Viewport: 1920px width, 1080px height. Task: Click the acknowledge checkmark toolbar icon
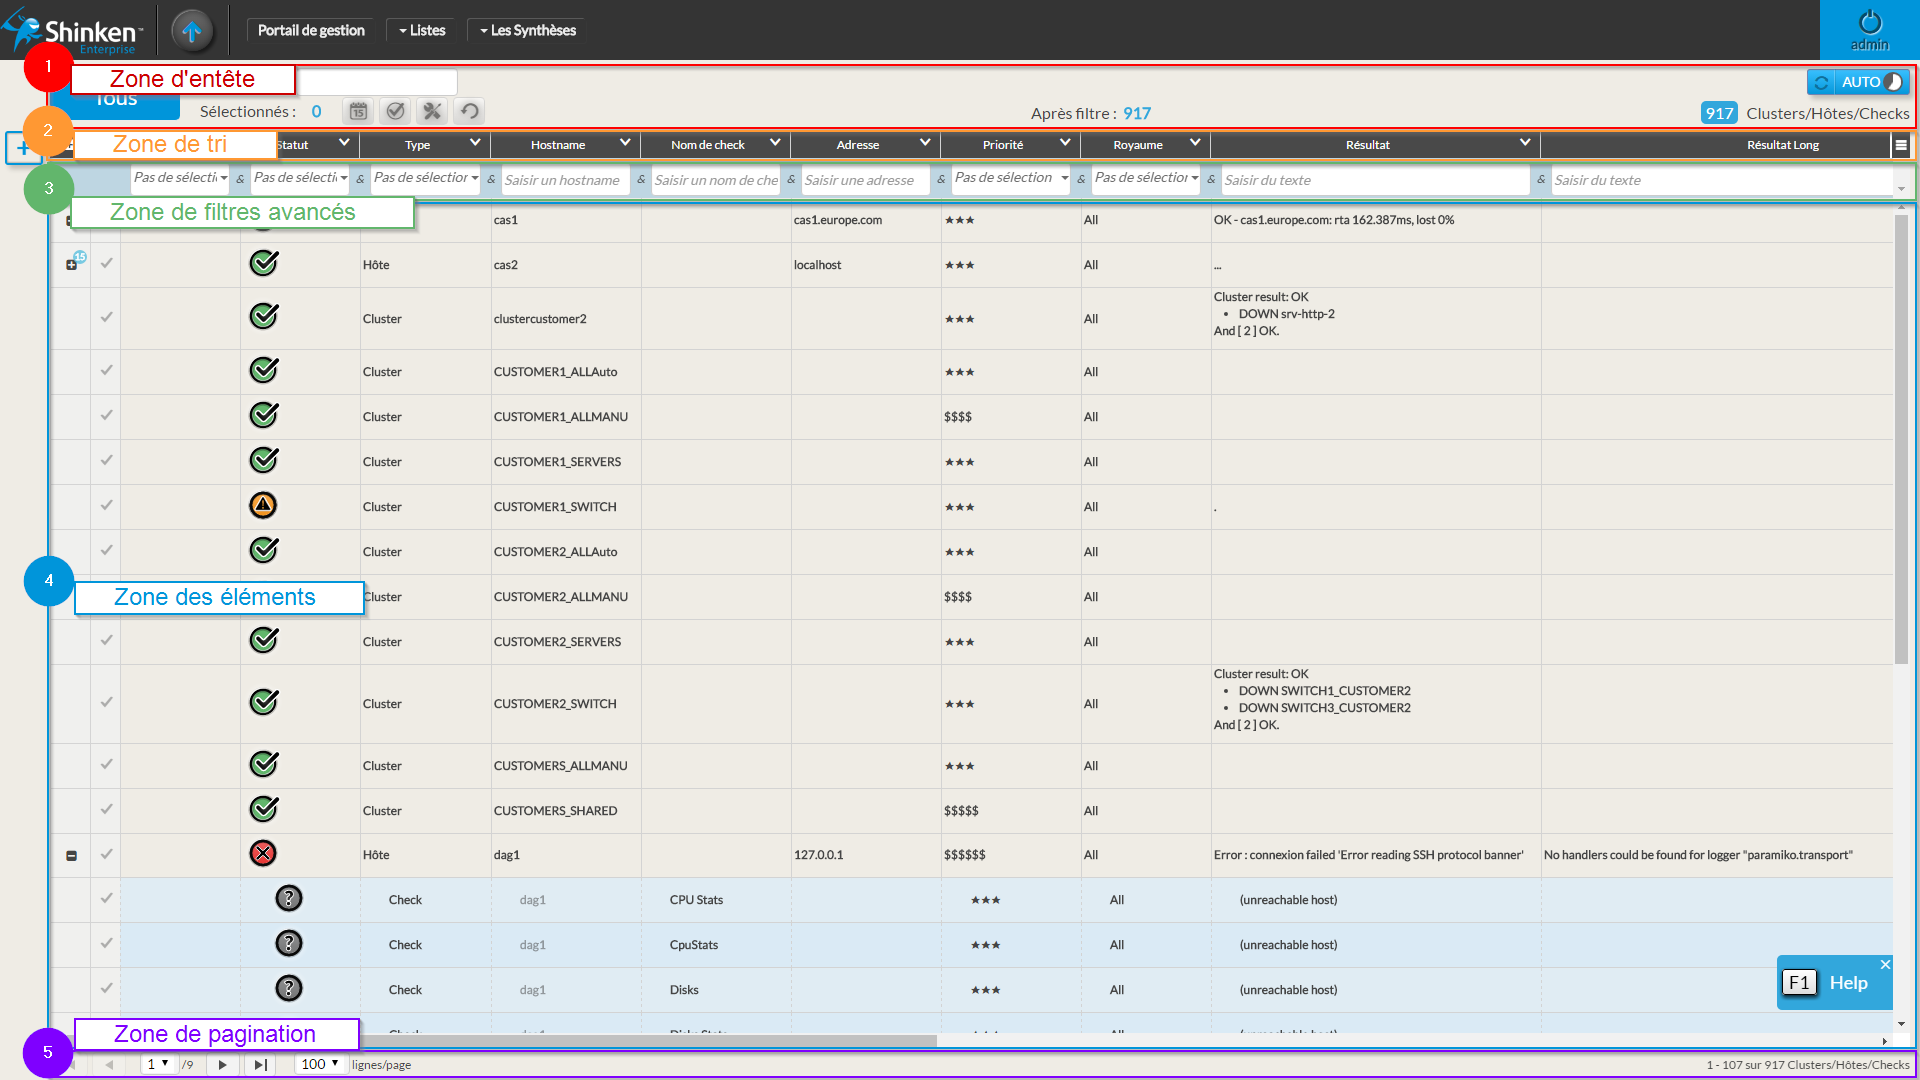(x=395, y=111)
